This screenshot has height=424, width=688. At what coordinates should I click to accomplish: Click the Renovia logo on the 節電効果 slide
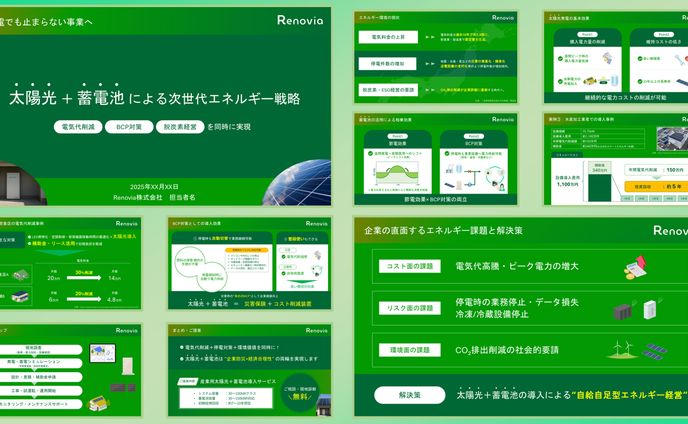click(502, 119)
